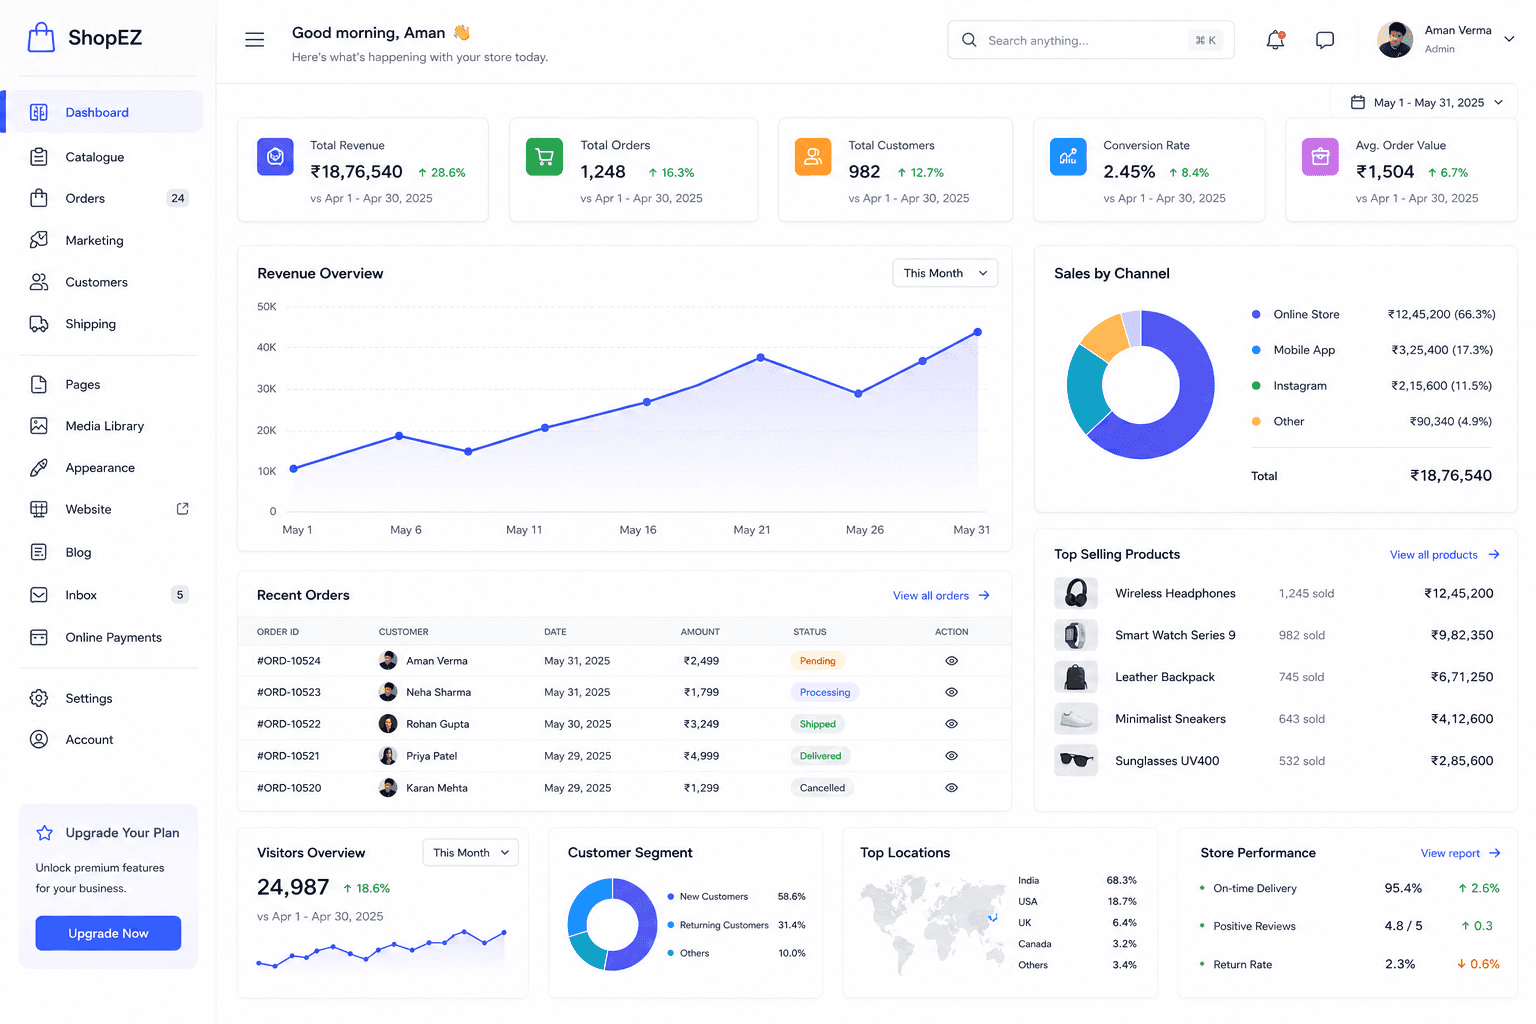This screenshot has height=1024, width=1536.
Task: Click the Account person icon
Action: 39,739
